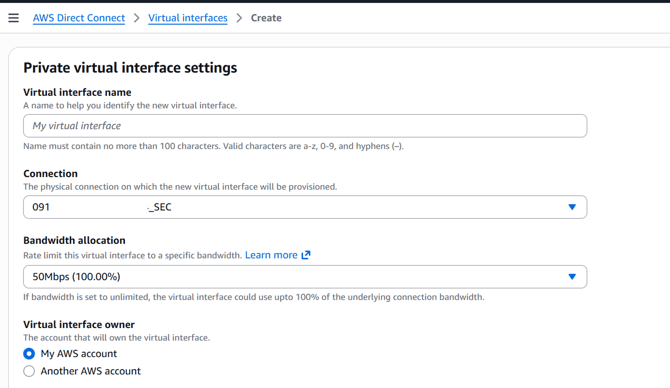
Task: Open the Learn more bandwidth link
Action: tap(271, 255)
